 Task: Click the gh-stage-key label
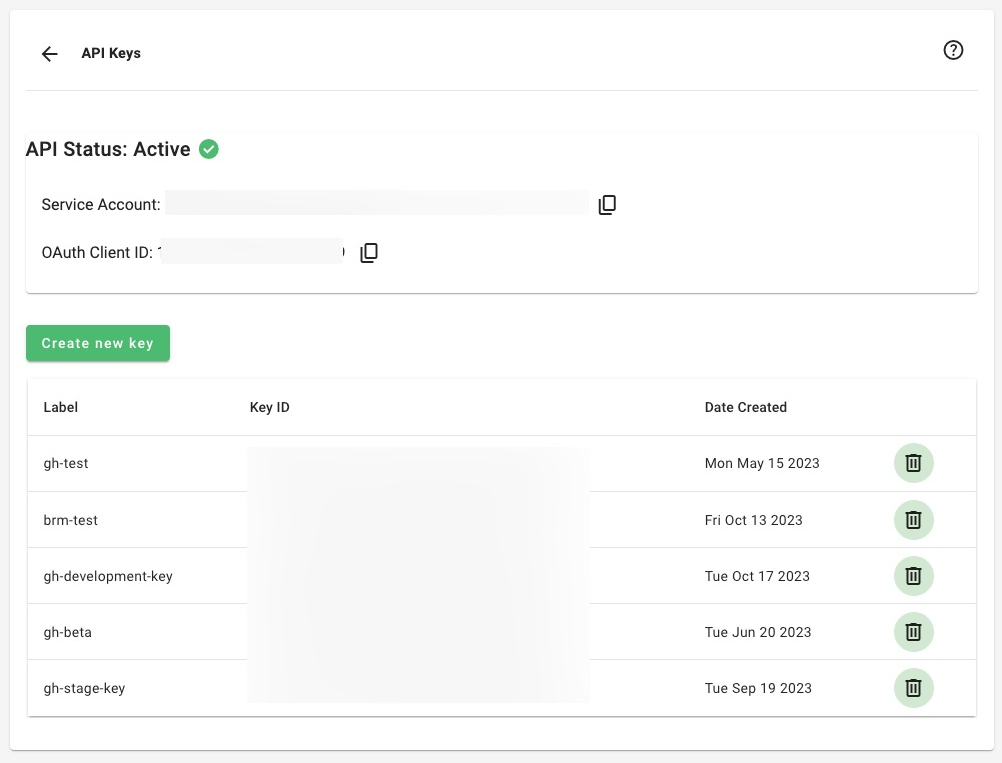click(84, 688)
